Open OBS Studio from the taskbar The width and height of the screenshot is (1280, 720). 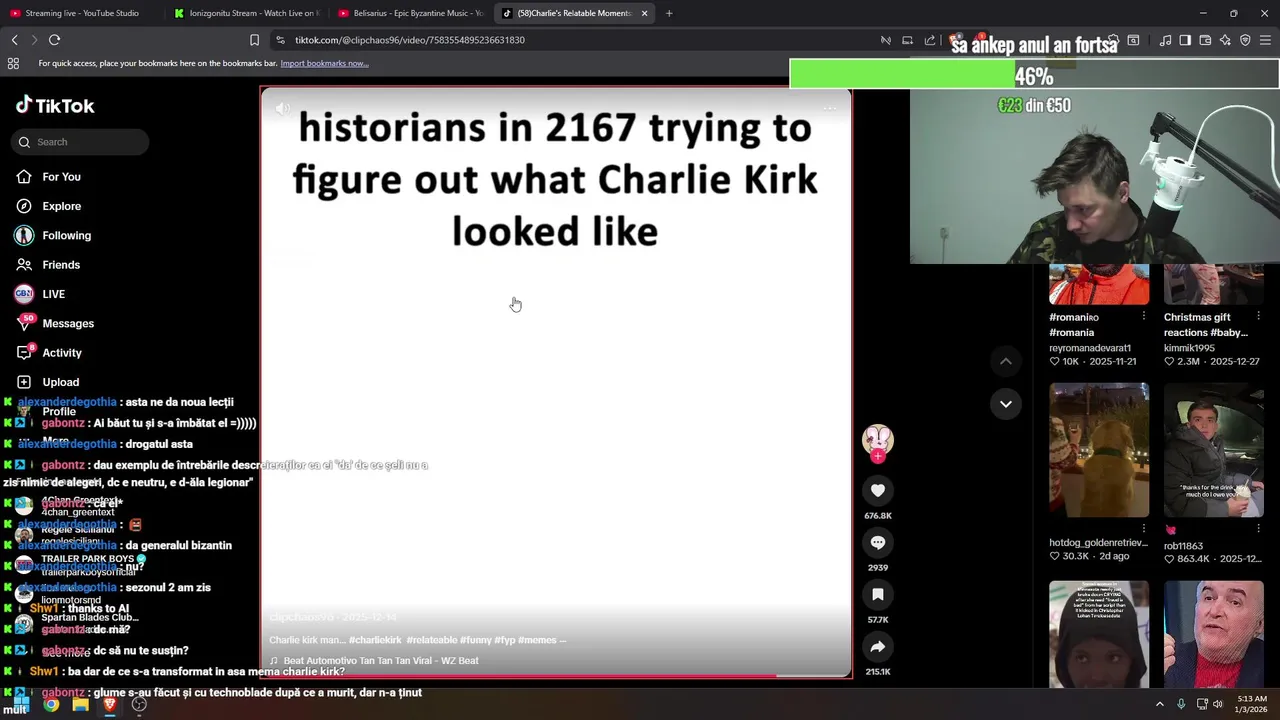click(x=139, y=704)
